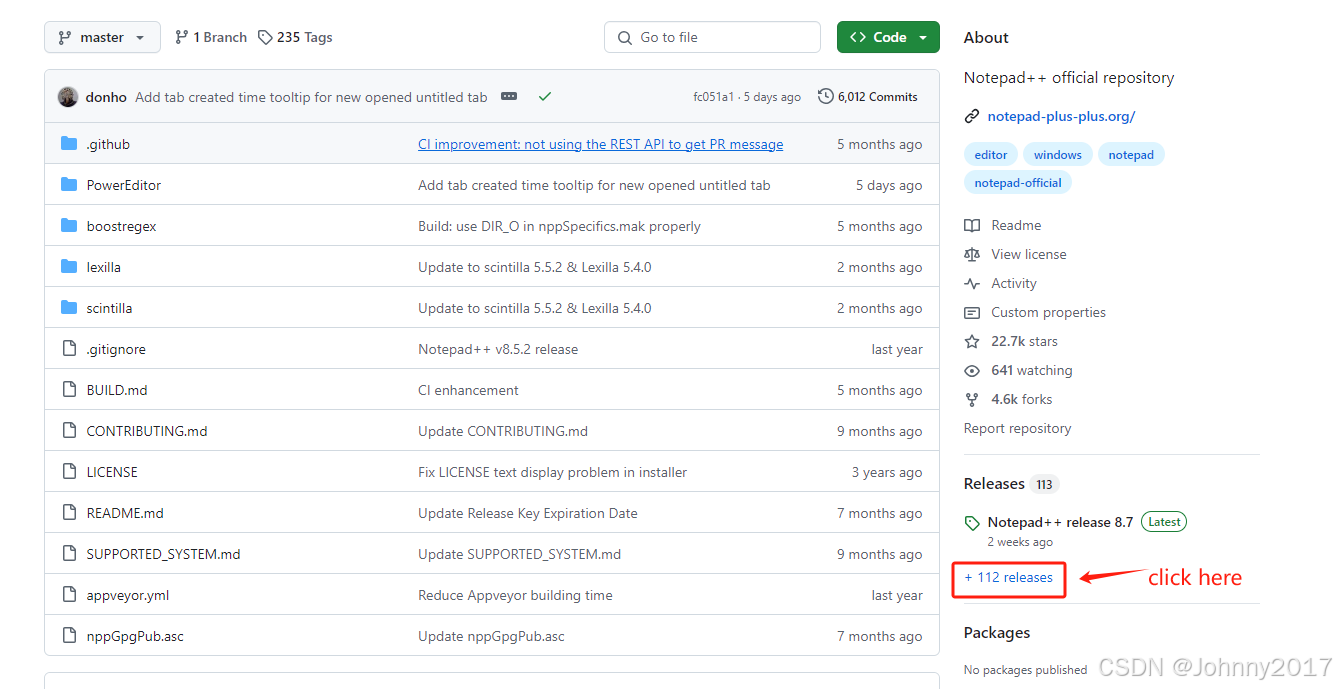Image resolution: width=1337 pixels, height=689 pixels.
Task: Click the link chain icon near website
Action: (x=972, y=116)
